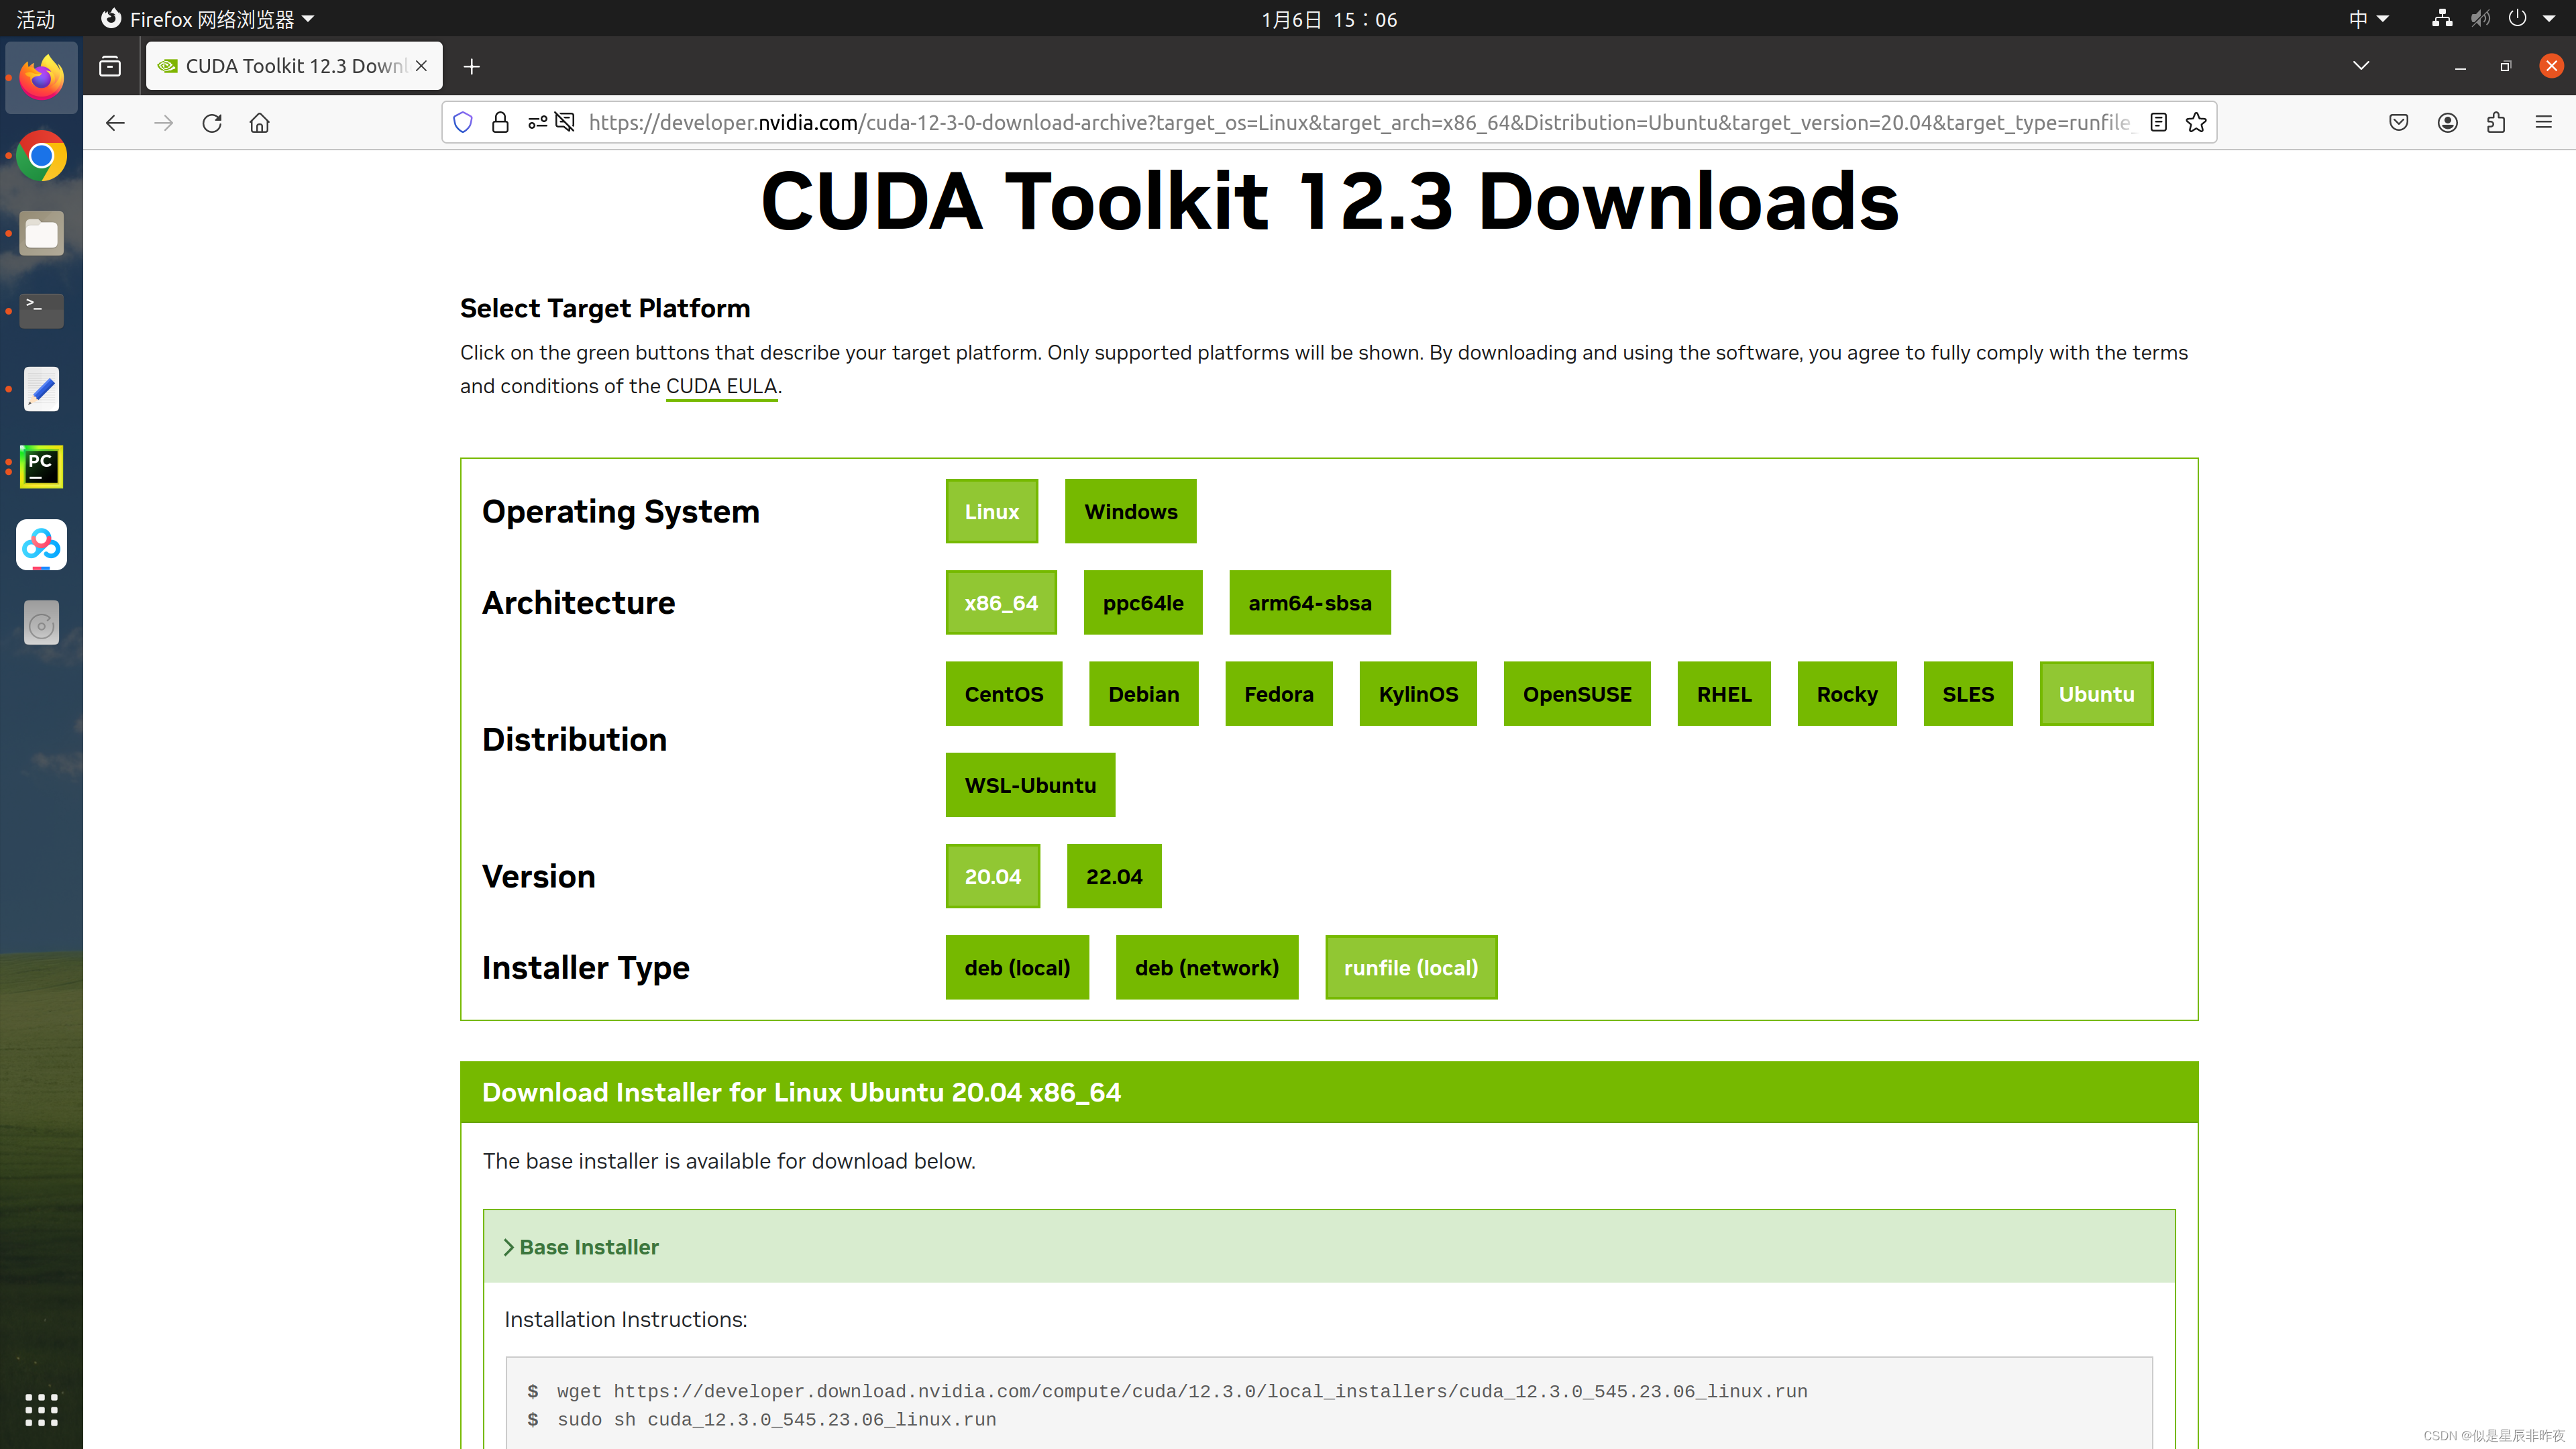Pick Rocky distribution
Image resolution: width=2576 pixels, height=1449 pixels.
point(1847,694)
